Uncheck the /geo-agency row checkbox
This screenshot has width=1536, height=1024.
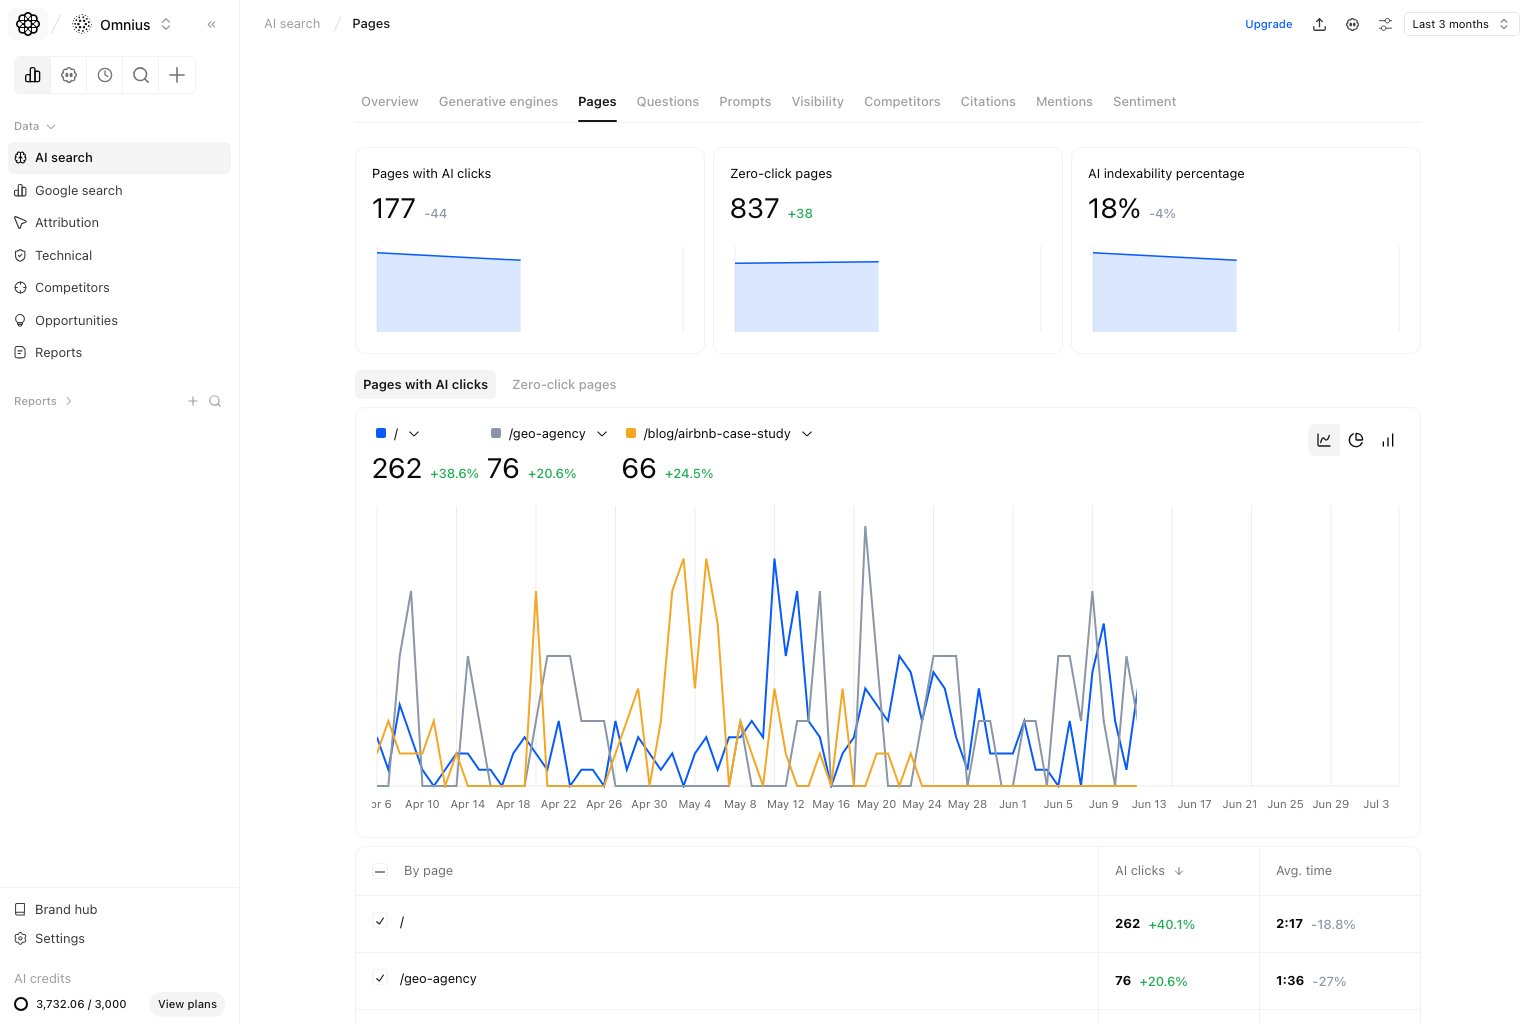(x=380, y=978)
